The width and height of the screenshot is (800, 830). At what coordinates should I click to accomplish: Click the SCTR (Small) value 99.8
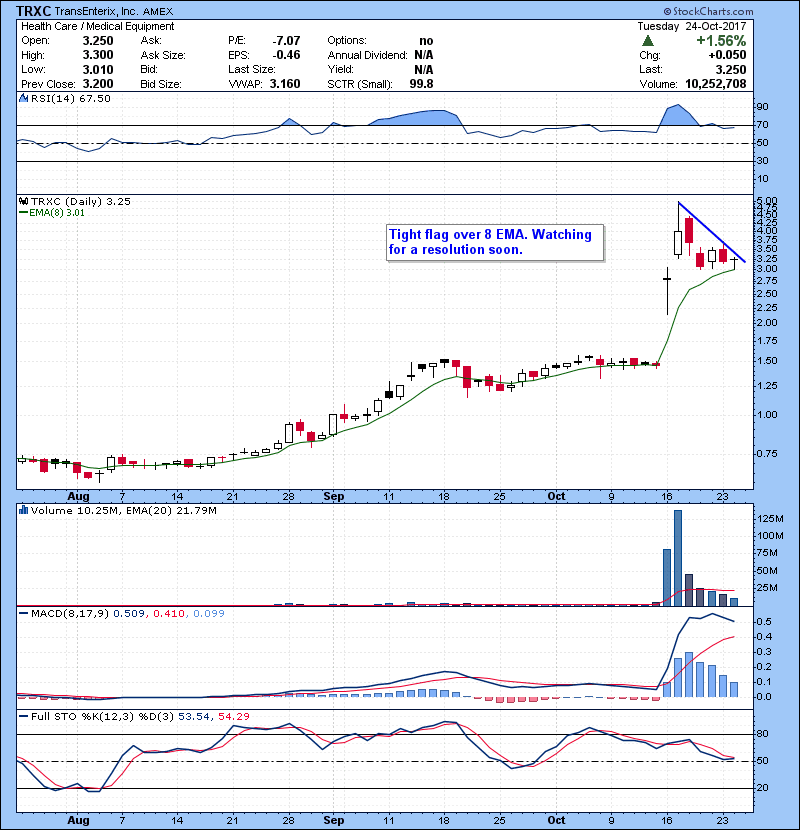coord(421,84)
